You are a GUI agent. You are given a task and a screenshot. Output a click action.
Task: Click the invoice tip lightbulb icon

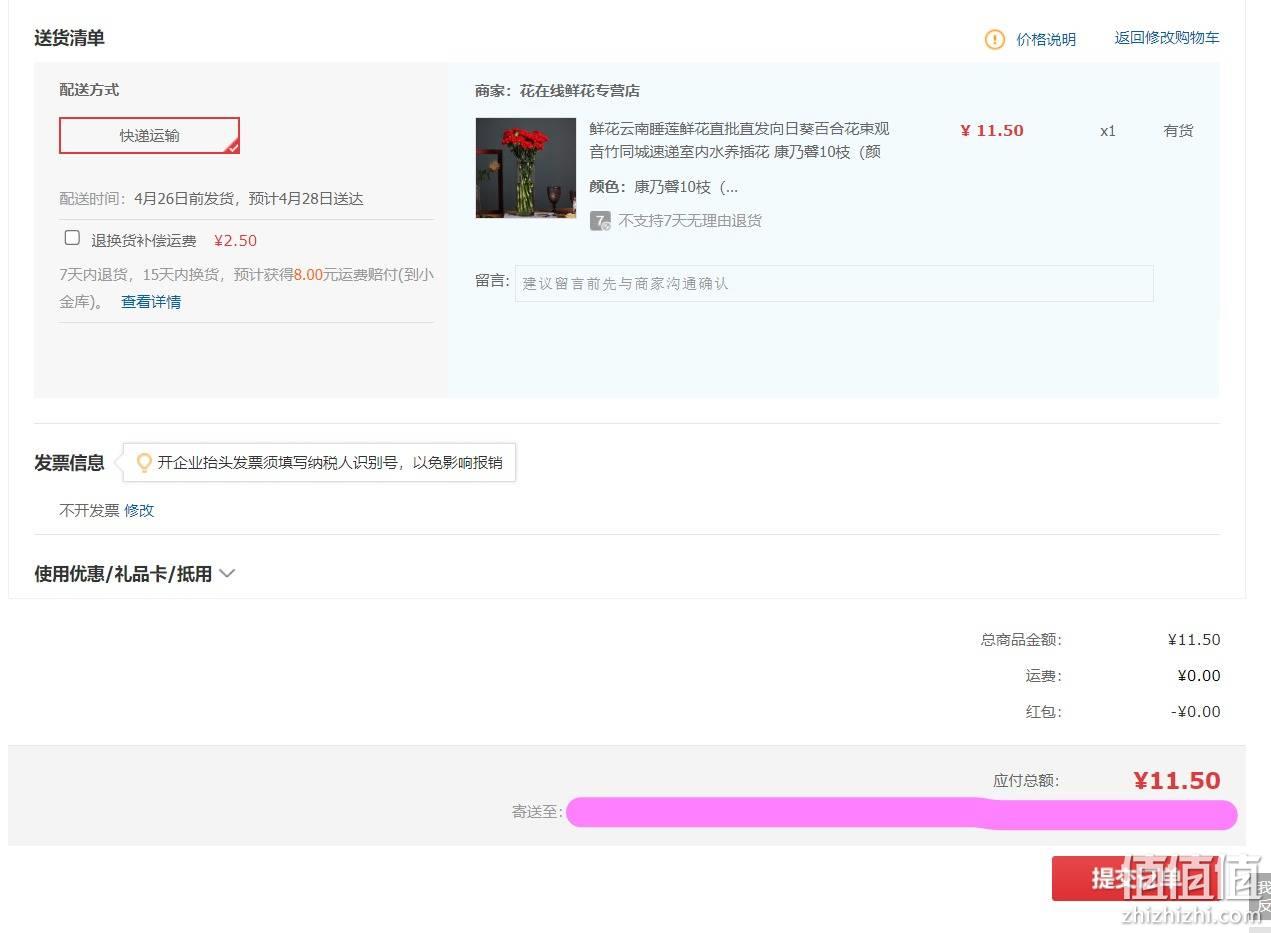pos(144,462)
